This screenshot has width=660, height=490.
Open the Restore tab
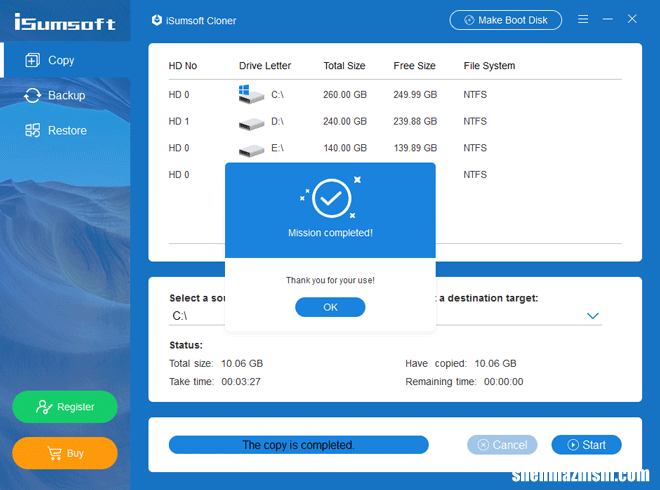tap(66, 130)
